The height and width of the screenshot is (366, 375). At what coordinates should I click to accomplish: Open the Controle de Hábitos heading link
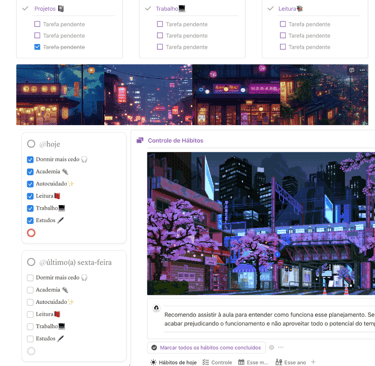point(175,140)
